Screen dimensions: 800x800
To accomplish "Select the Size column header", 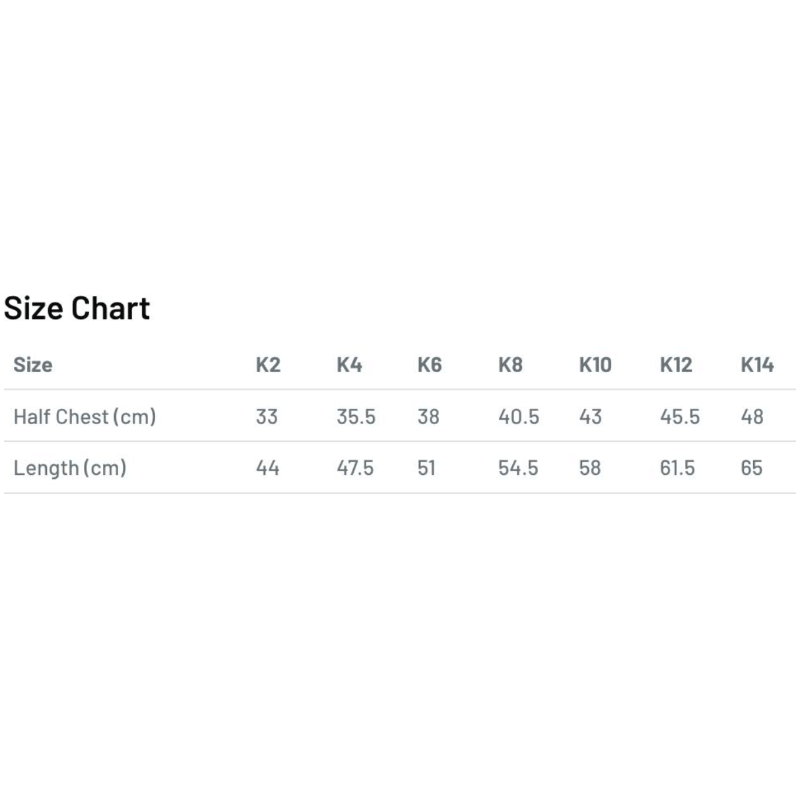I will tap(33, 365).
